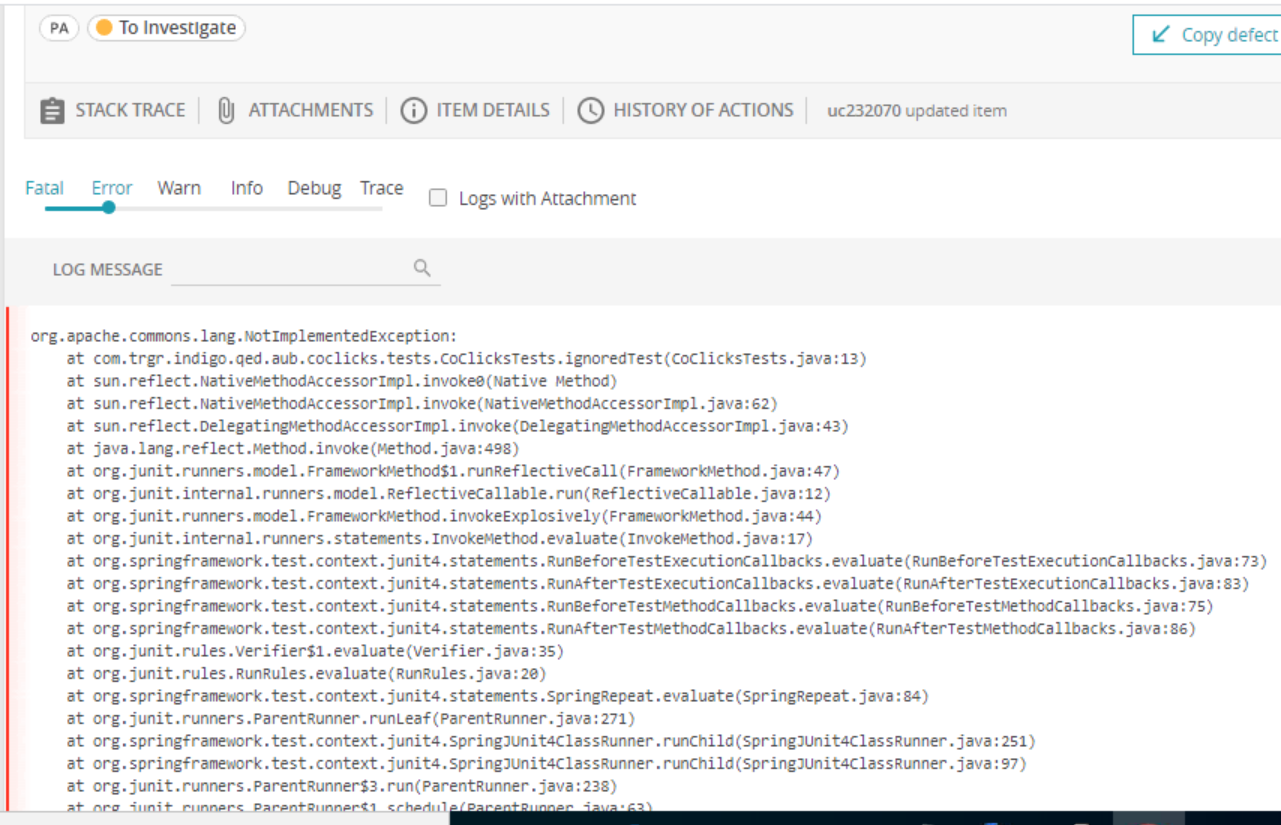This screenshot has width=1281, height=825.
Task: Click the log level slider handle
Action: point(109,208)
